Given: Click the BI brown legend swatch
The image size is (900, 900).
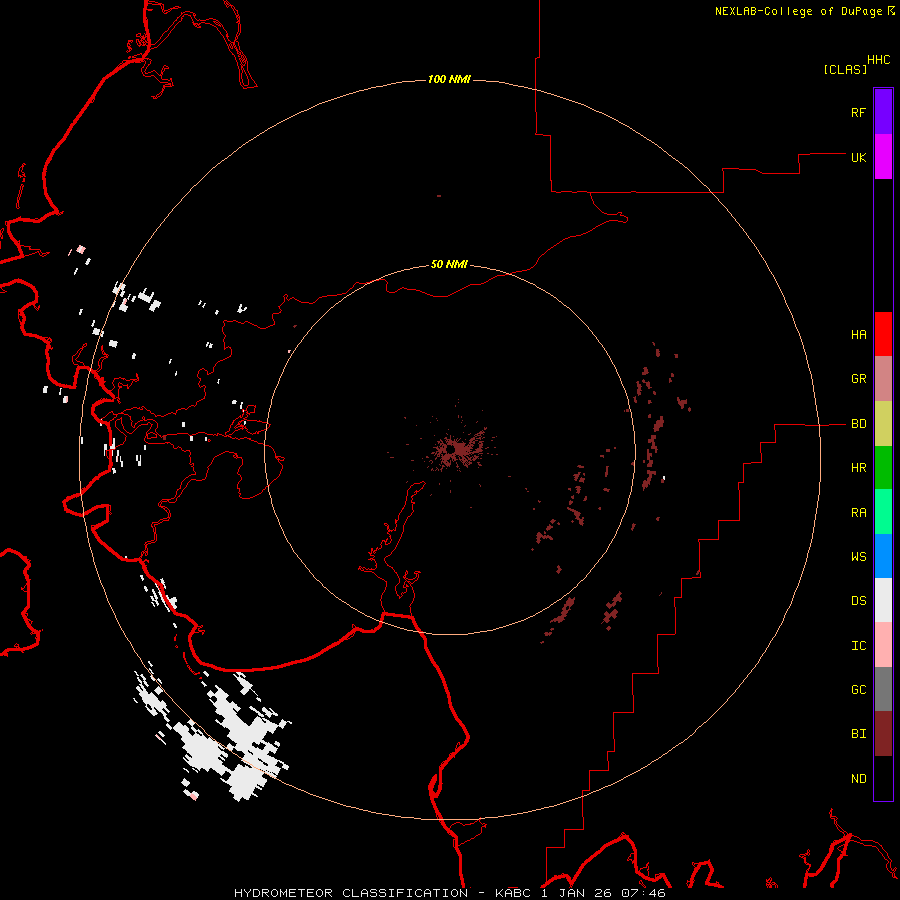Looking at the screenshot, I should (x=883, y=733).
